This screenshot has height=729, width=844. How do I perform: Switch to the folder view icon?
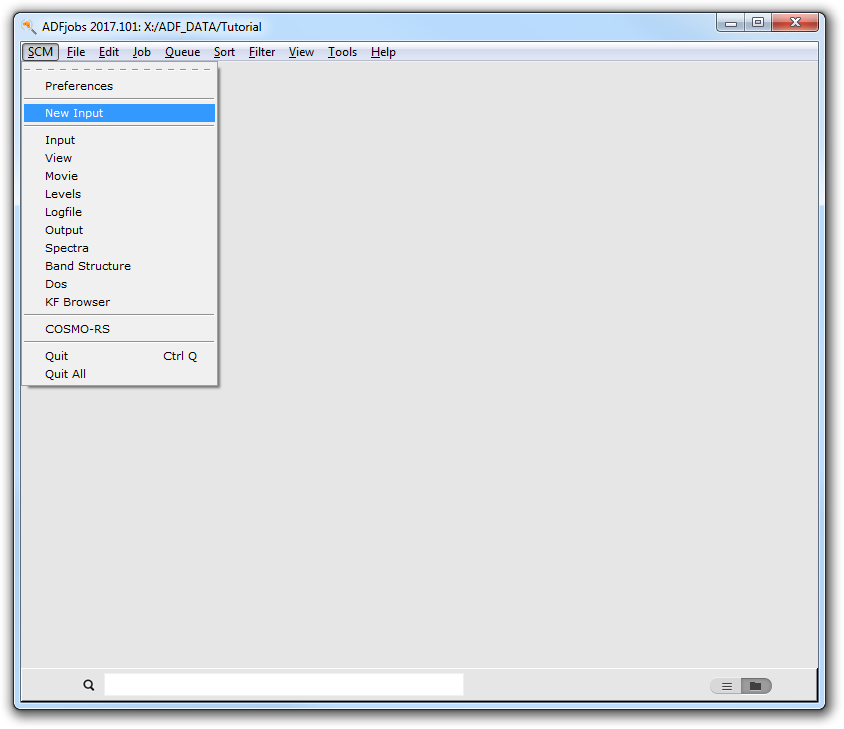(x=755, y=686)
